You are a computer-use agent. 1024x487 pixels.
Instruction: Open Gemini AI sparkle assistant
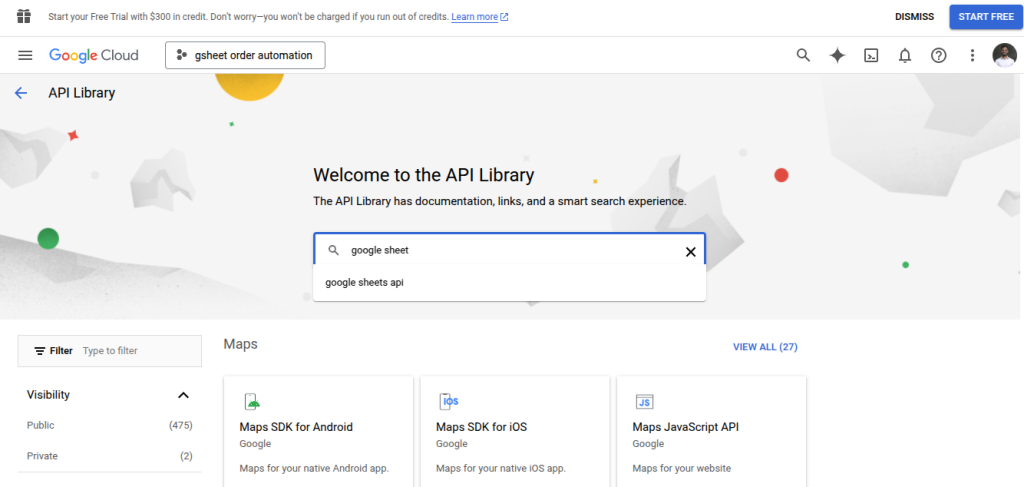(837, 55)
